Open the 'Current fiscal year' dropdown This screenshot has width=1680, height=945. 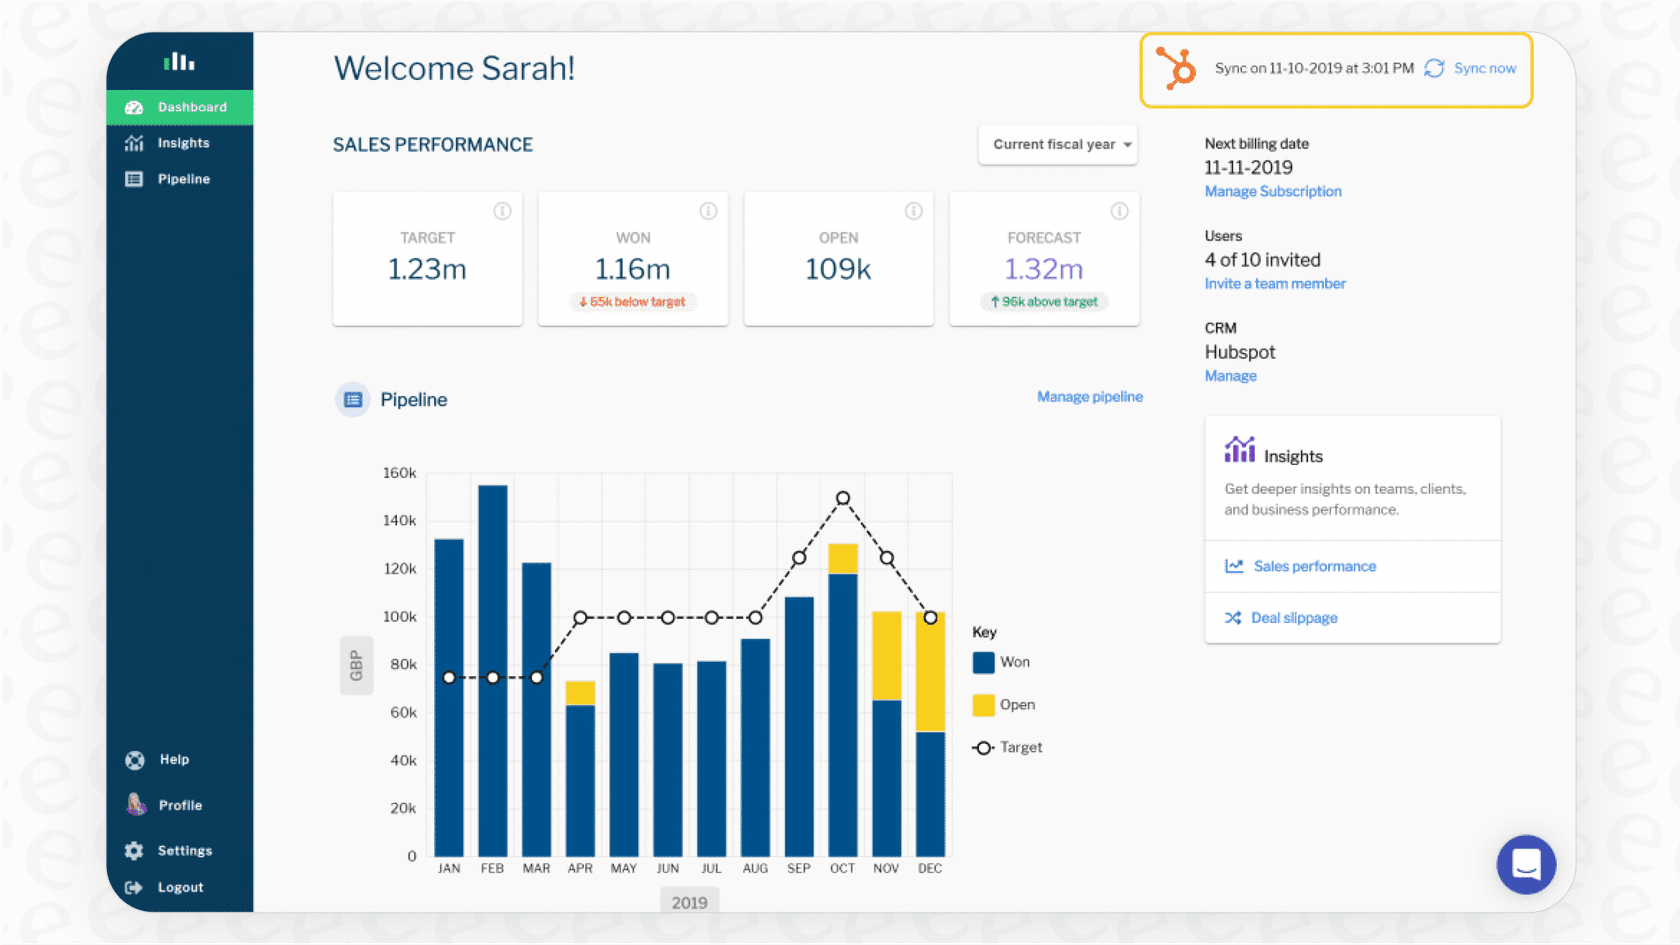[1057, 144]
